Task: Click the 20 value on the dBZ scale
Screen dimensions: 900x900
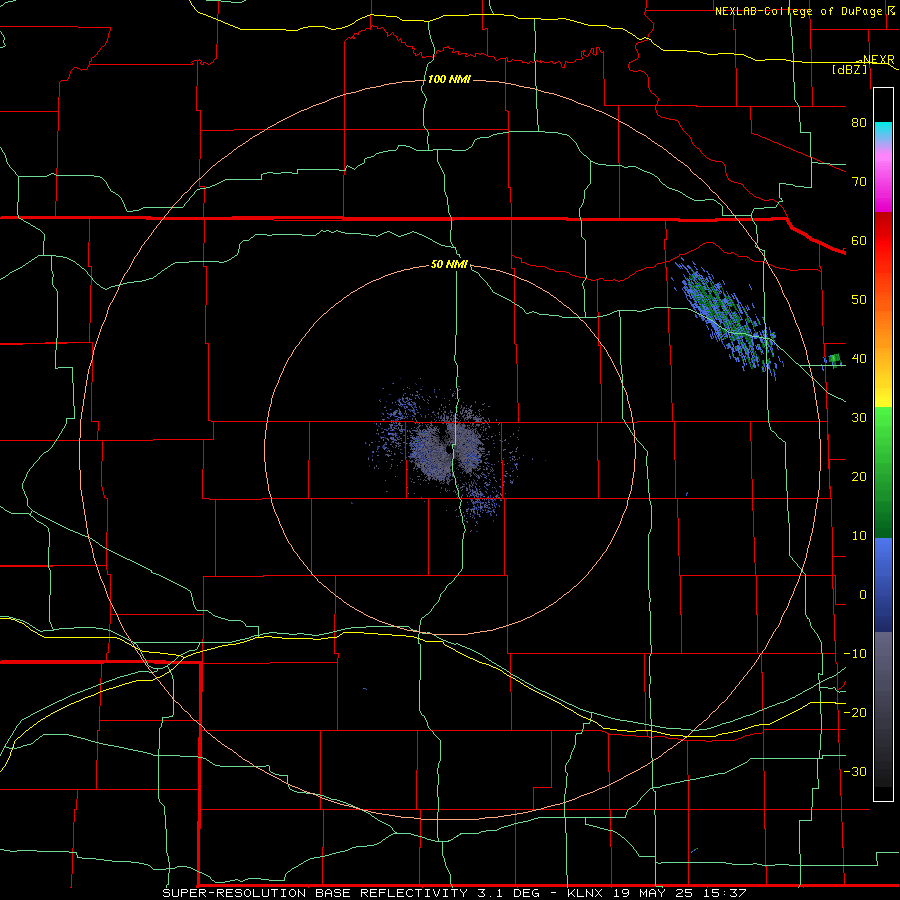Action: click(x=859, y=477)
